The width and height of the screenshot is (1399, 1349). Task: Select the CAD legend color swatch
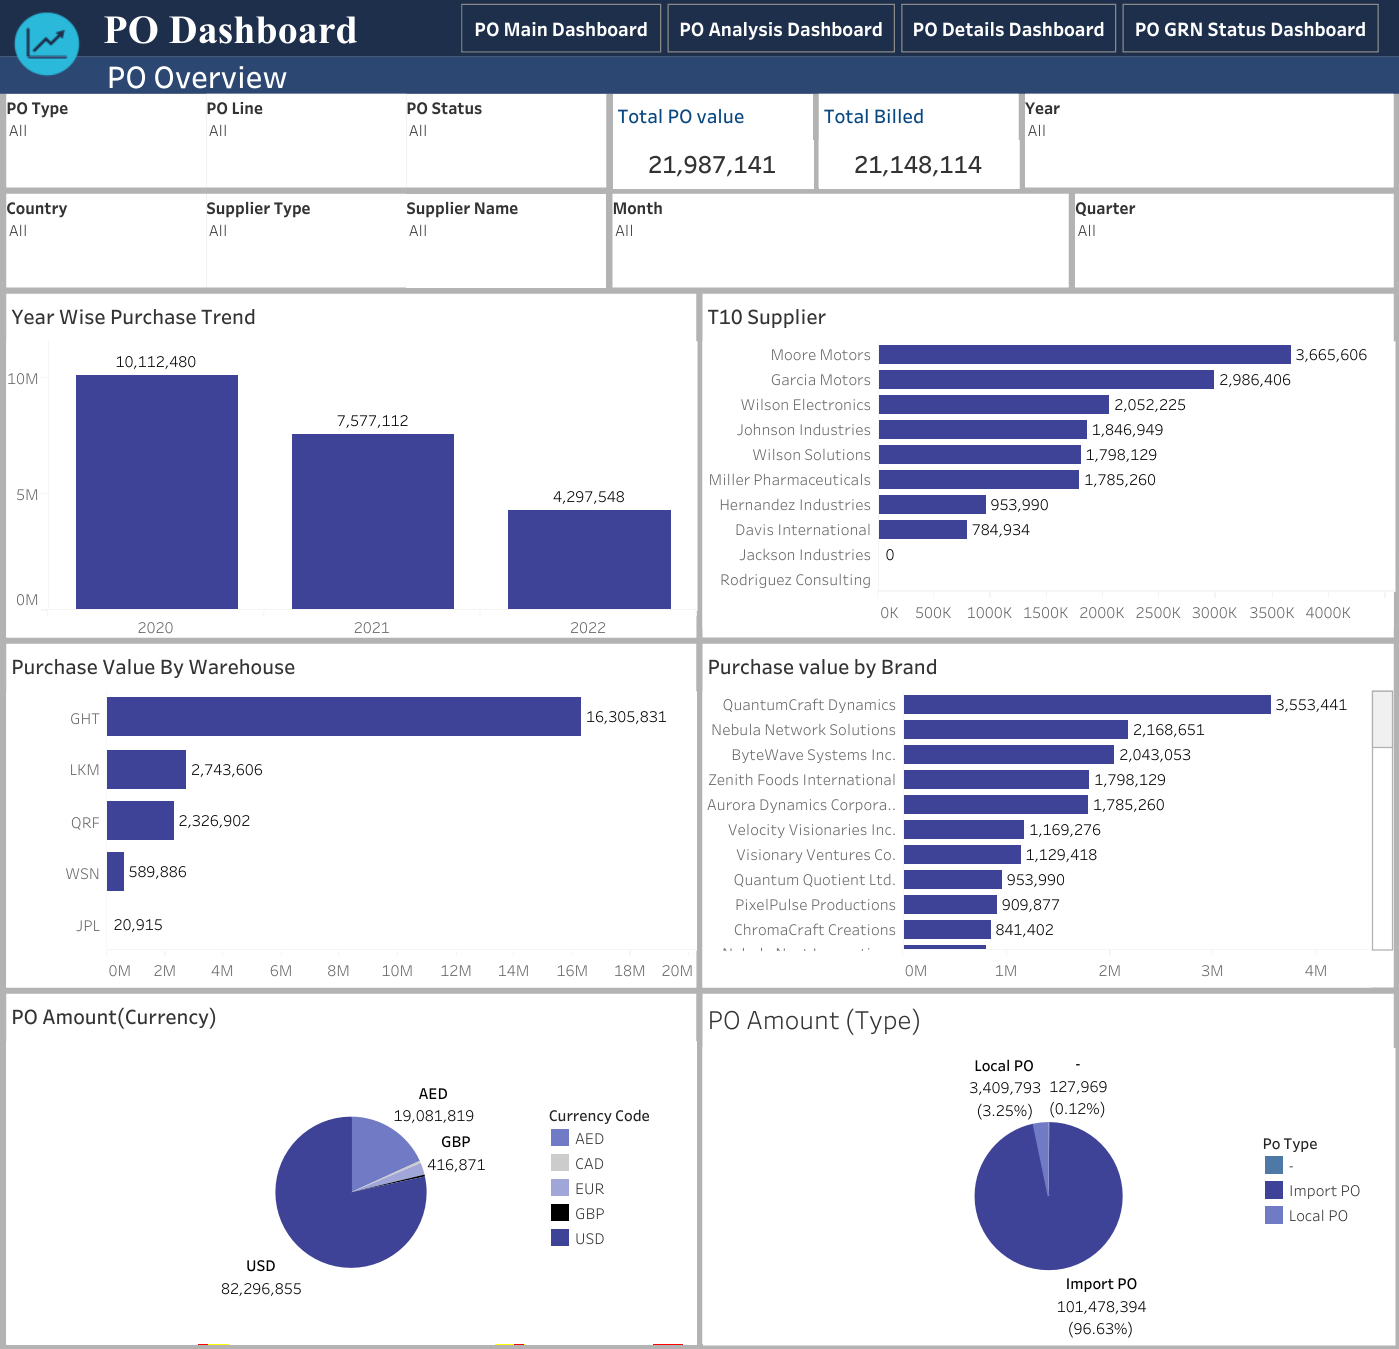click(560, 1163)
